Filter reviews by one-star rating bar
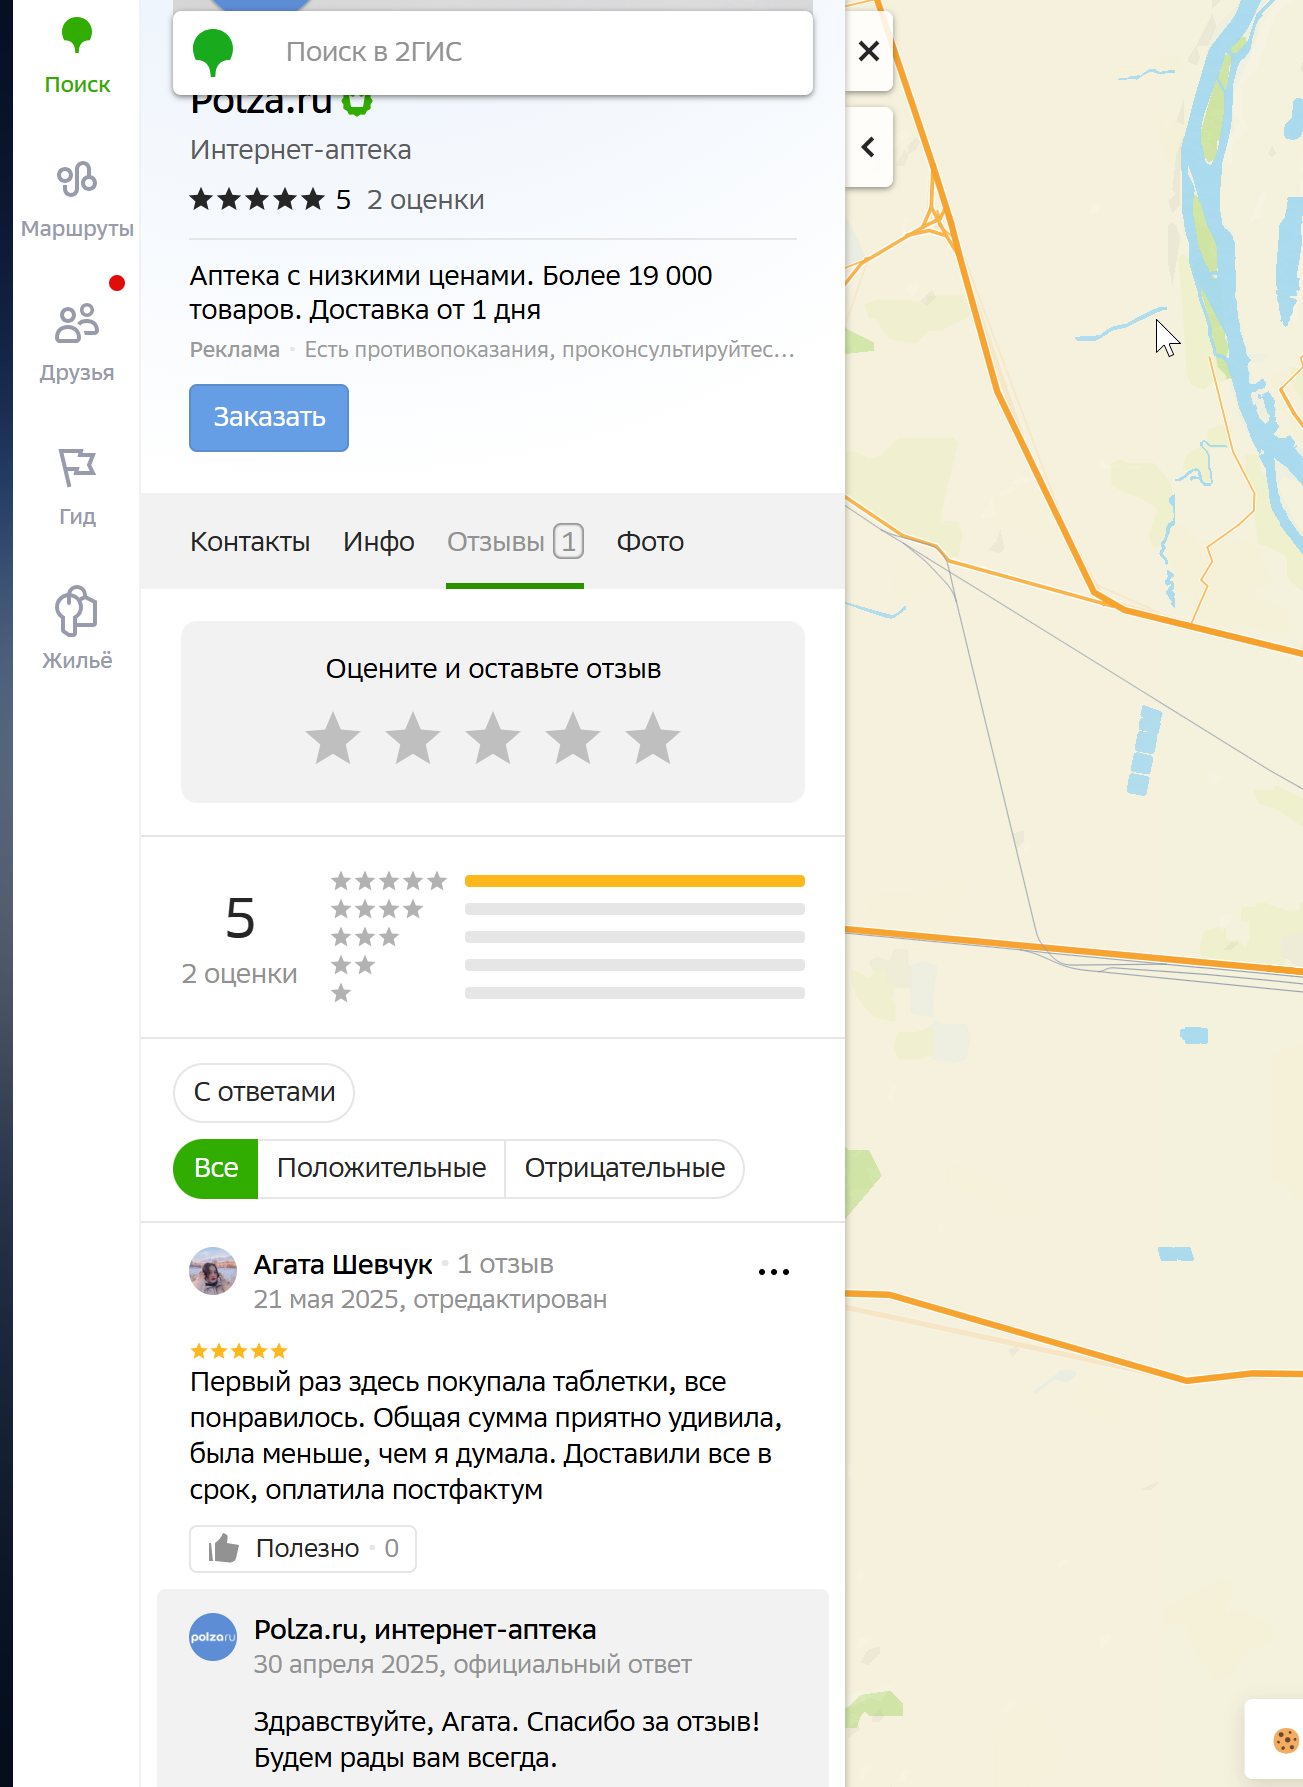Screen dimensions: 1303x1787 pyautogui.click(x=635, y=993)
